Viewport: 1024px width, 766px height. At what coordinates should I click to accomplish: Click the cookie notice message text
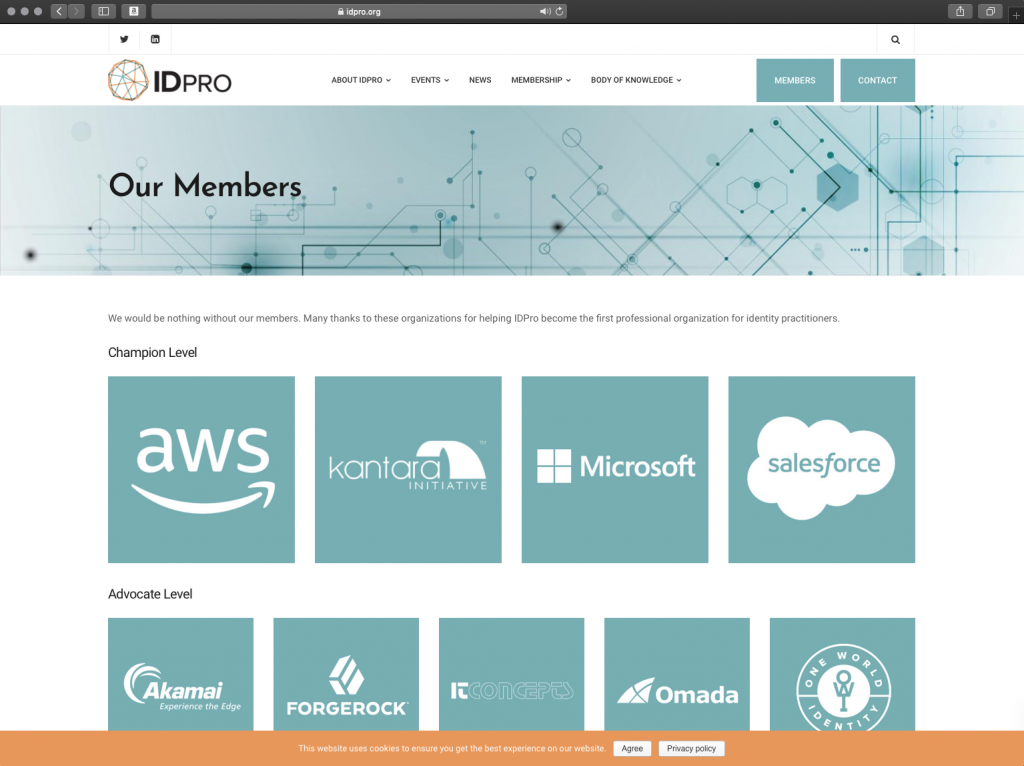(x=452, y=748)
